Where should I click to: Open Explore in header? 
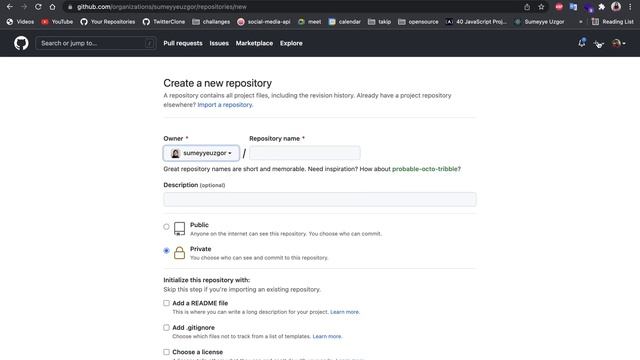291,43
